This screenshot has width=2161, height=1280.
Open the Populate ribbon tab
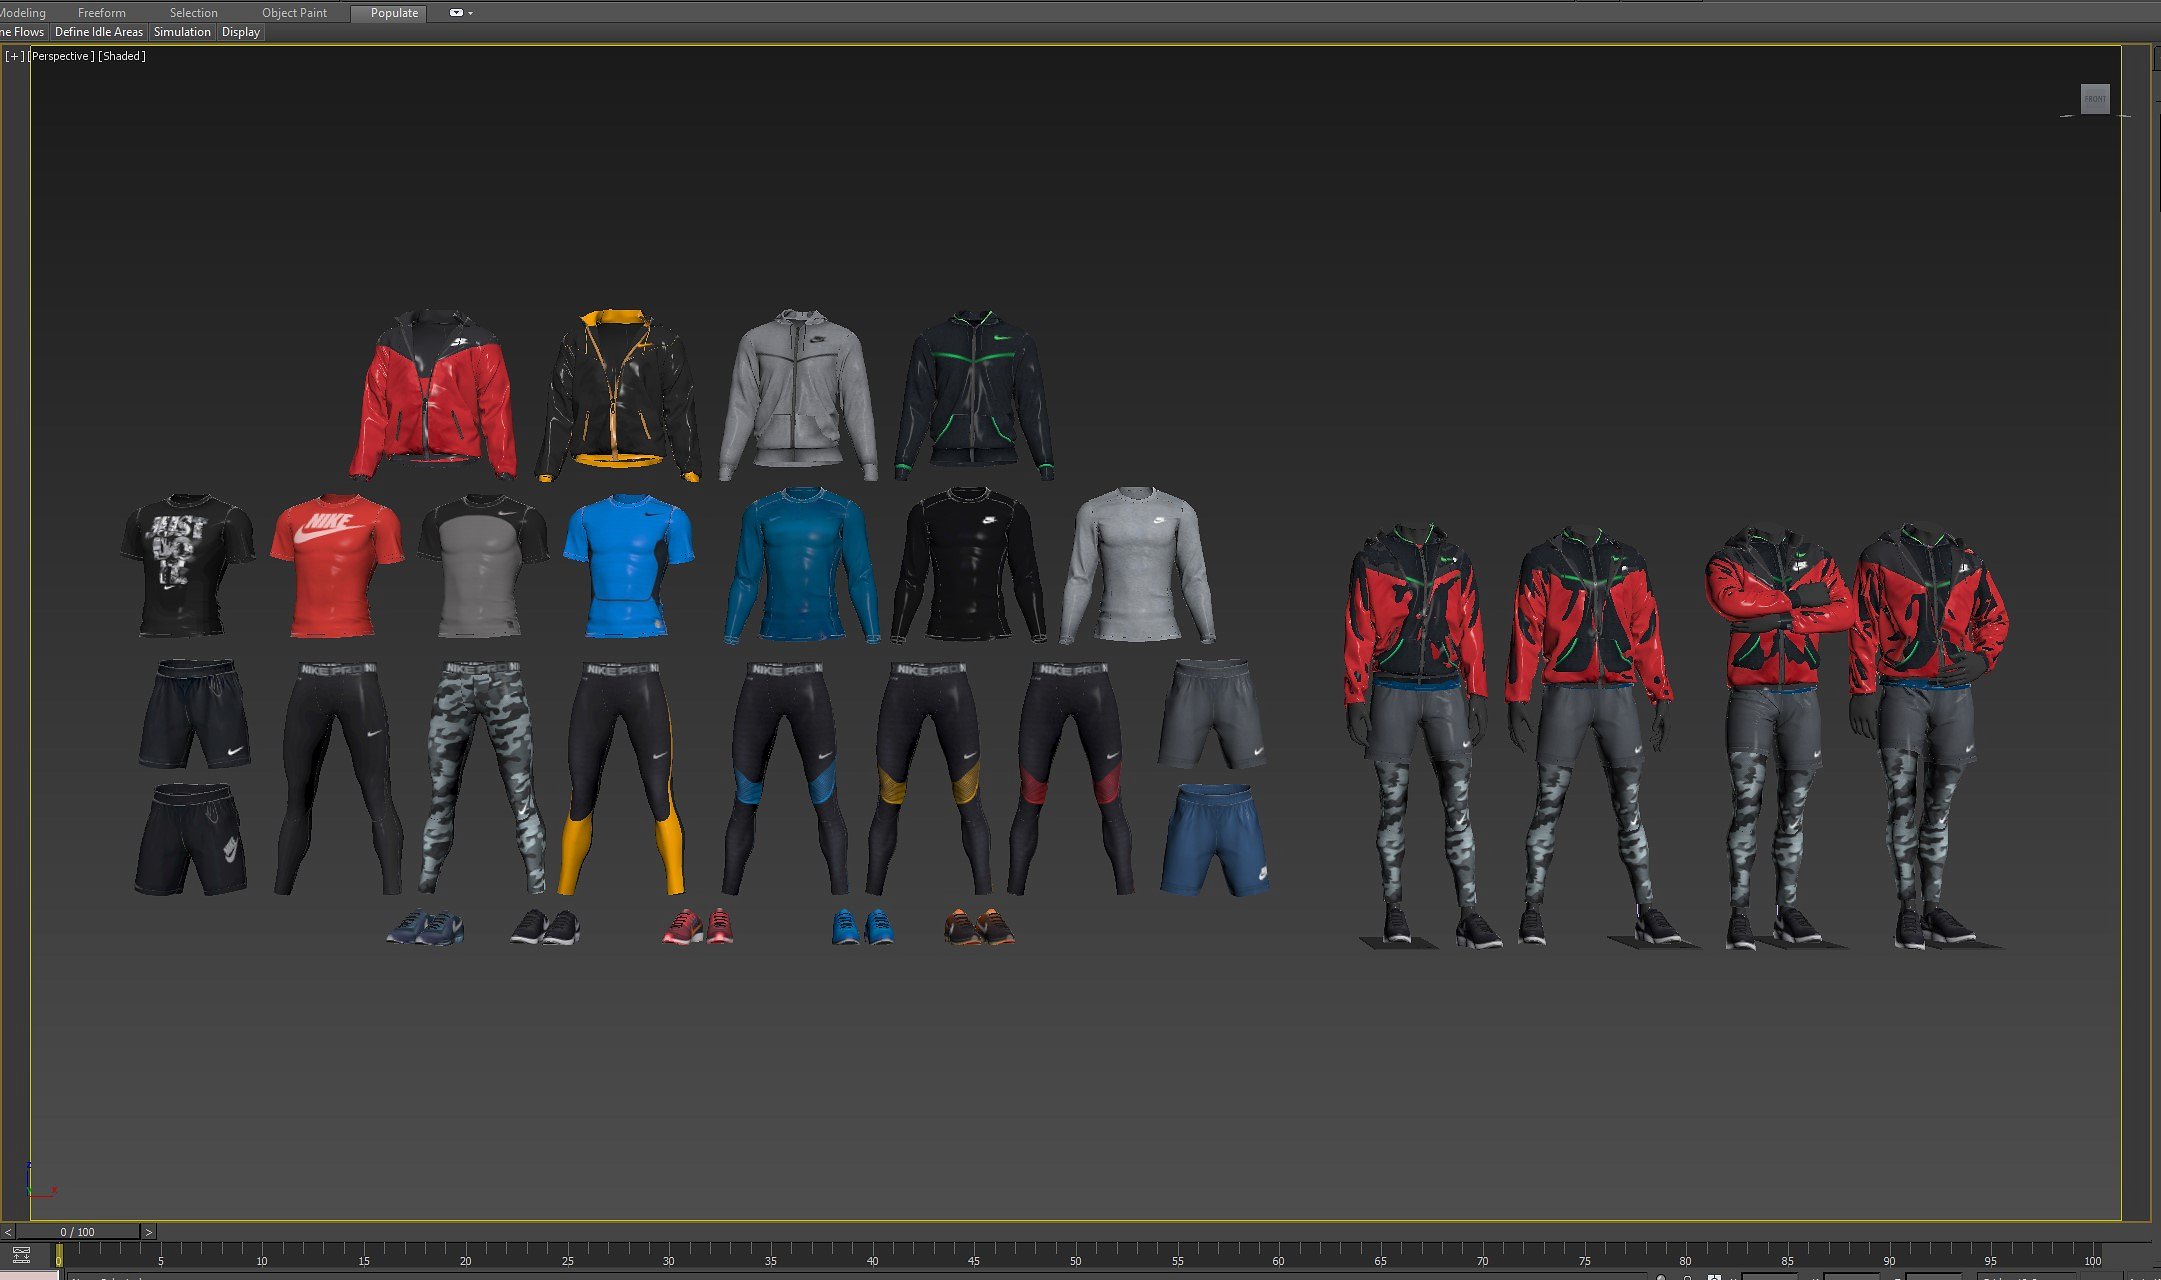pyautogui.click(x=394, y=13)
